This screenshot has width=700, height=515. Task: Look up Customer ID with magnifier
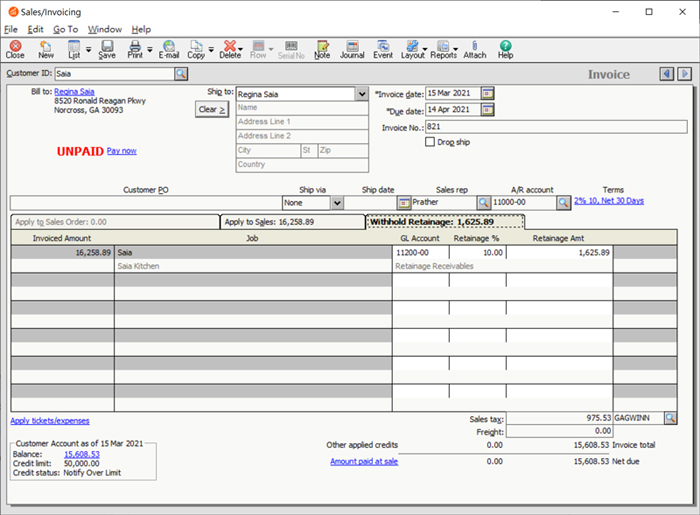click(x=181, y=74)
